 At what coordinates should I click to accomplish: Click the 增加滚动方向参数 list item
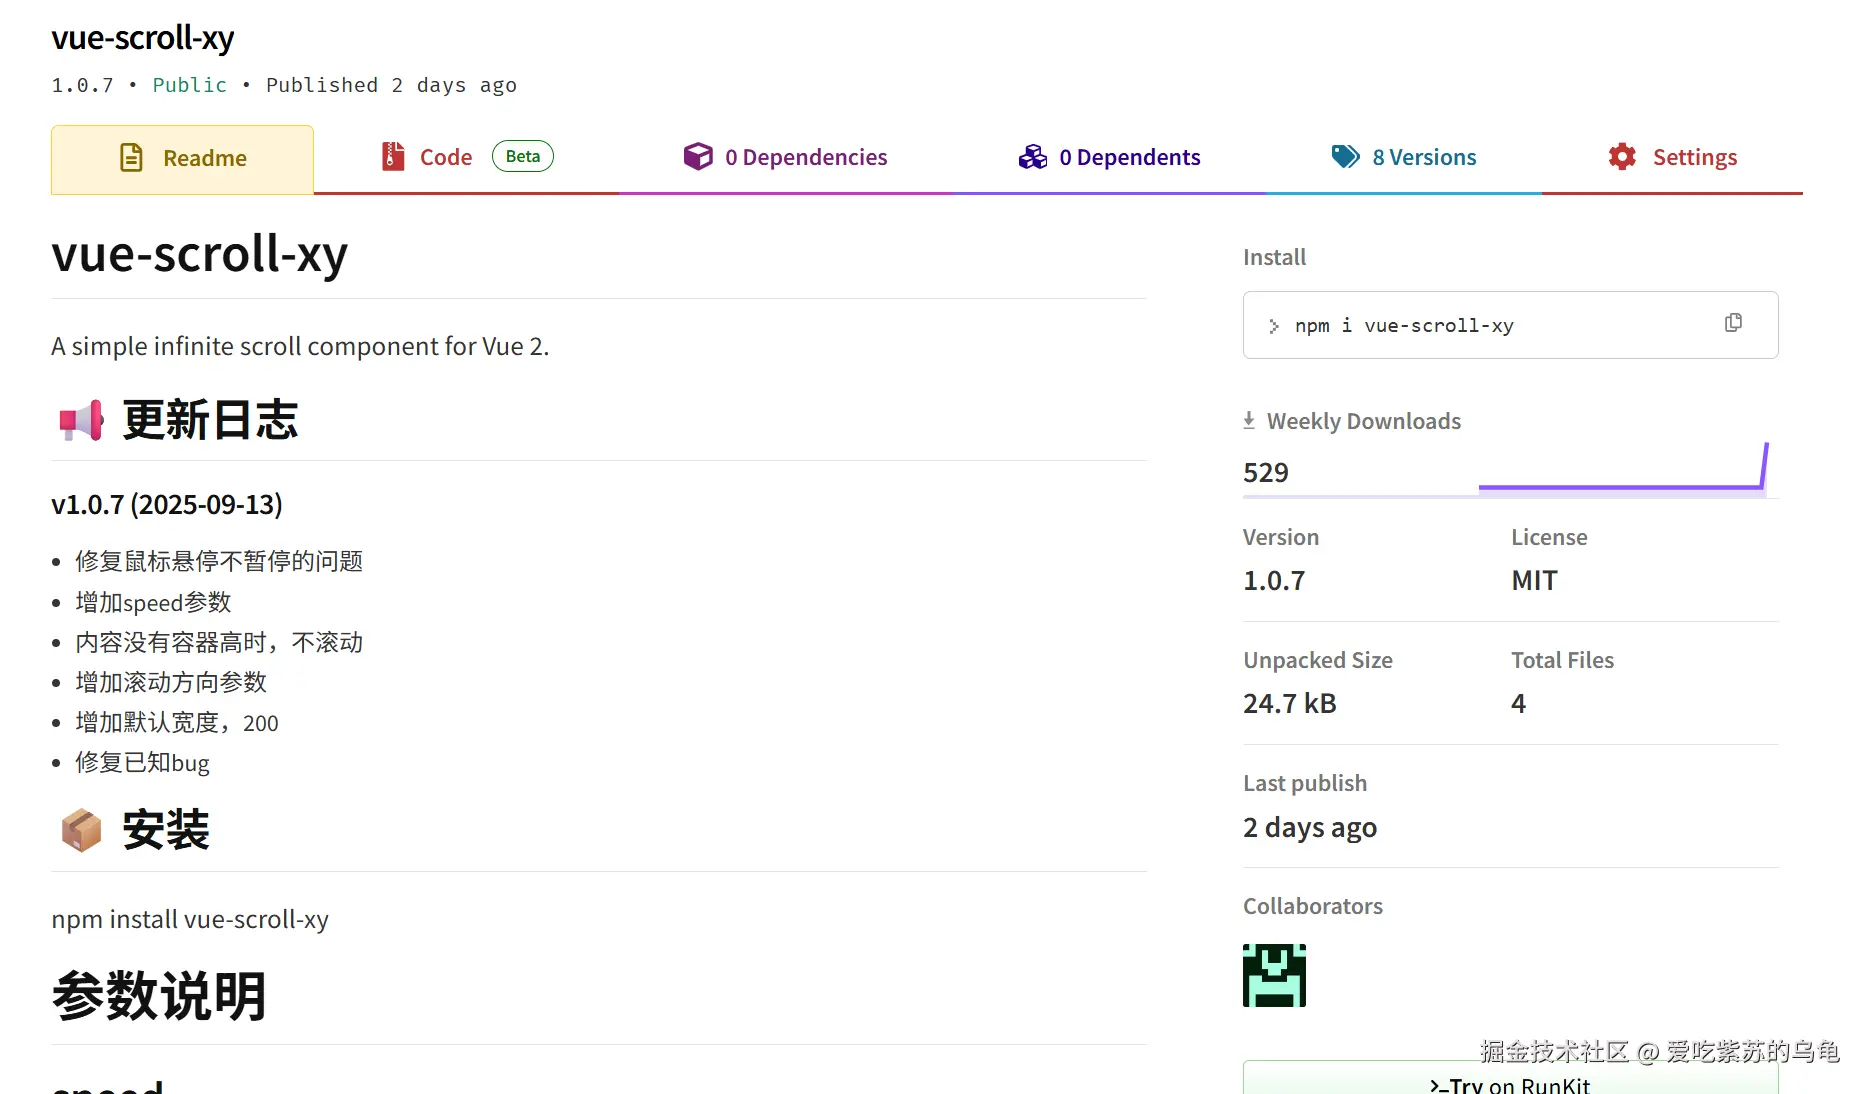(x=171, y=683)
